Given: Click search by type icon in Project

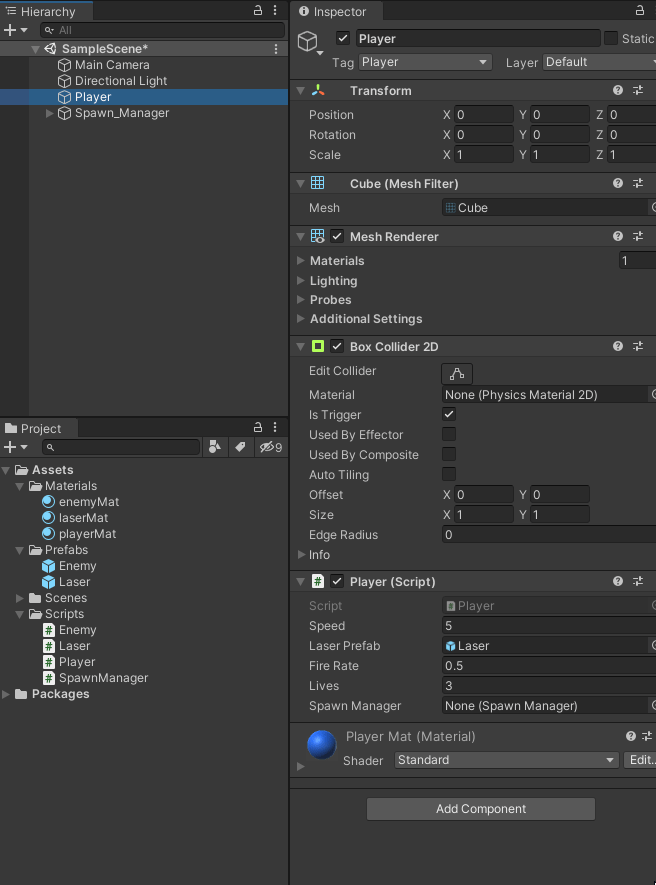Looking at the screenshot, I should (215, 447).
